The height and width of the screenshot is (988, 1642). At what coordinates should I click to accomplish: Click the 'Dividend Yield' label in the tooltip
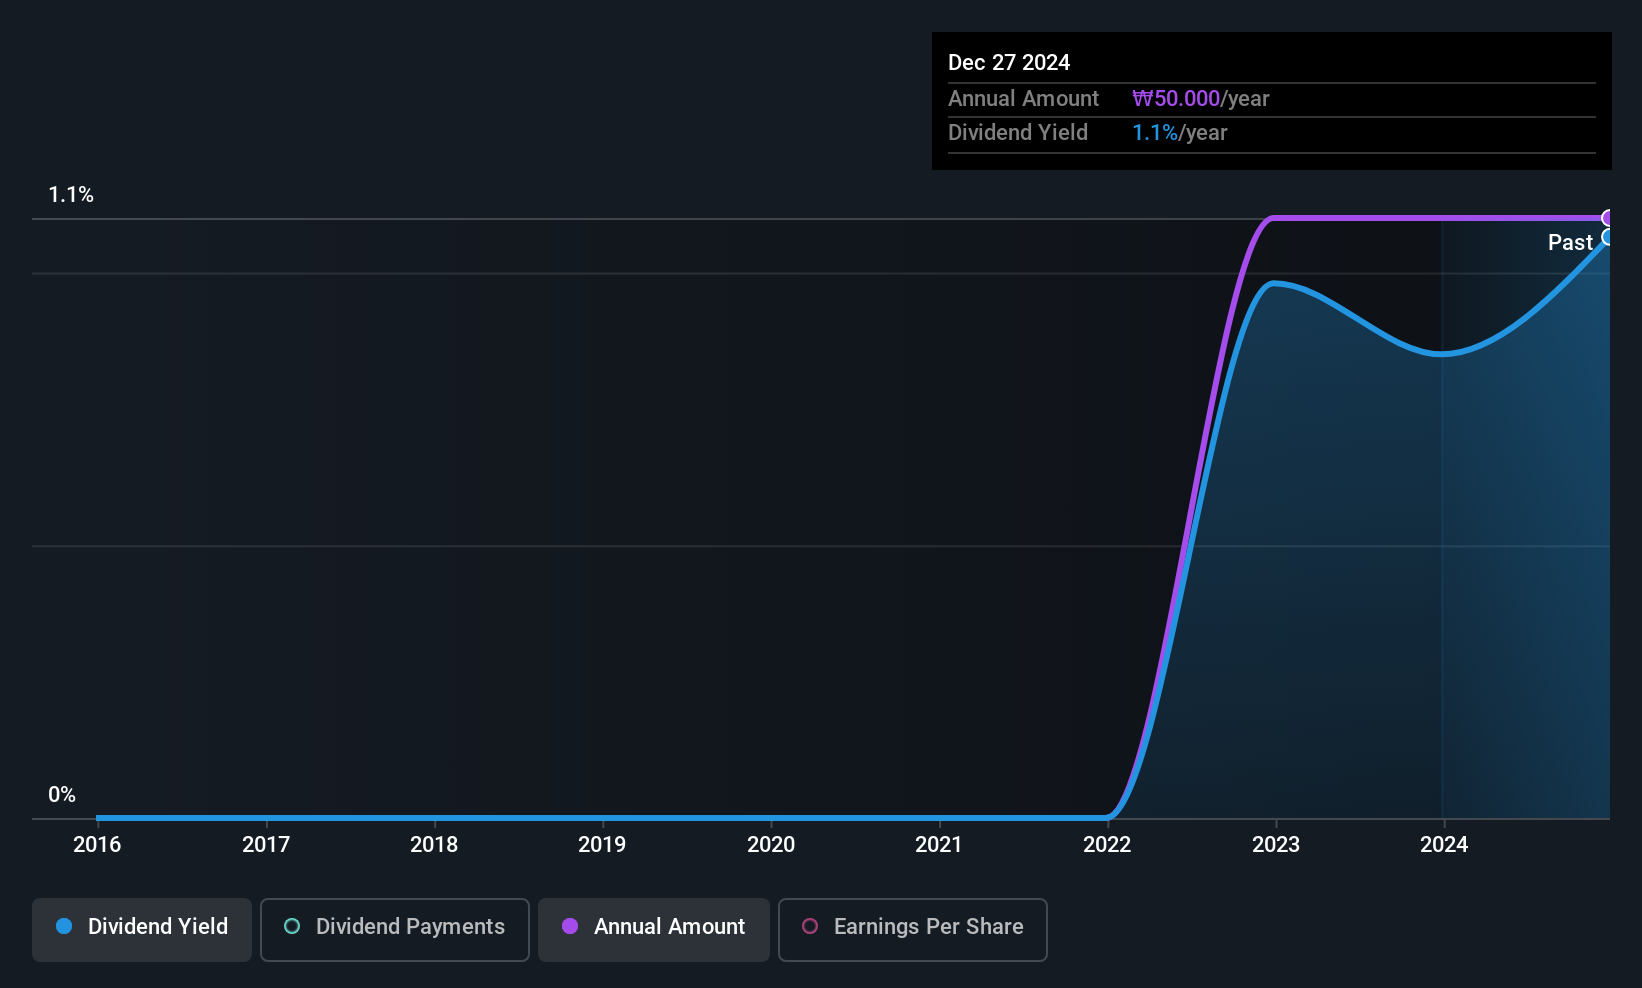pyautogui.click(x=1018, y=133)
